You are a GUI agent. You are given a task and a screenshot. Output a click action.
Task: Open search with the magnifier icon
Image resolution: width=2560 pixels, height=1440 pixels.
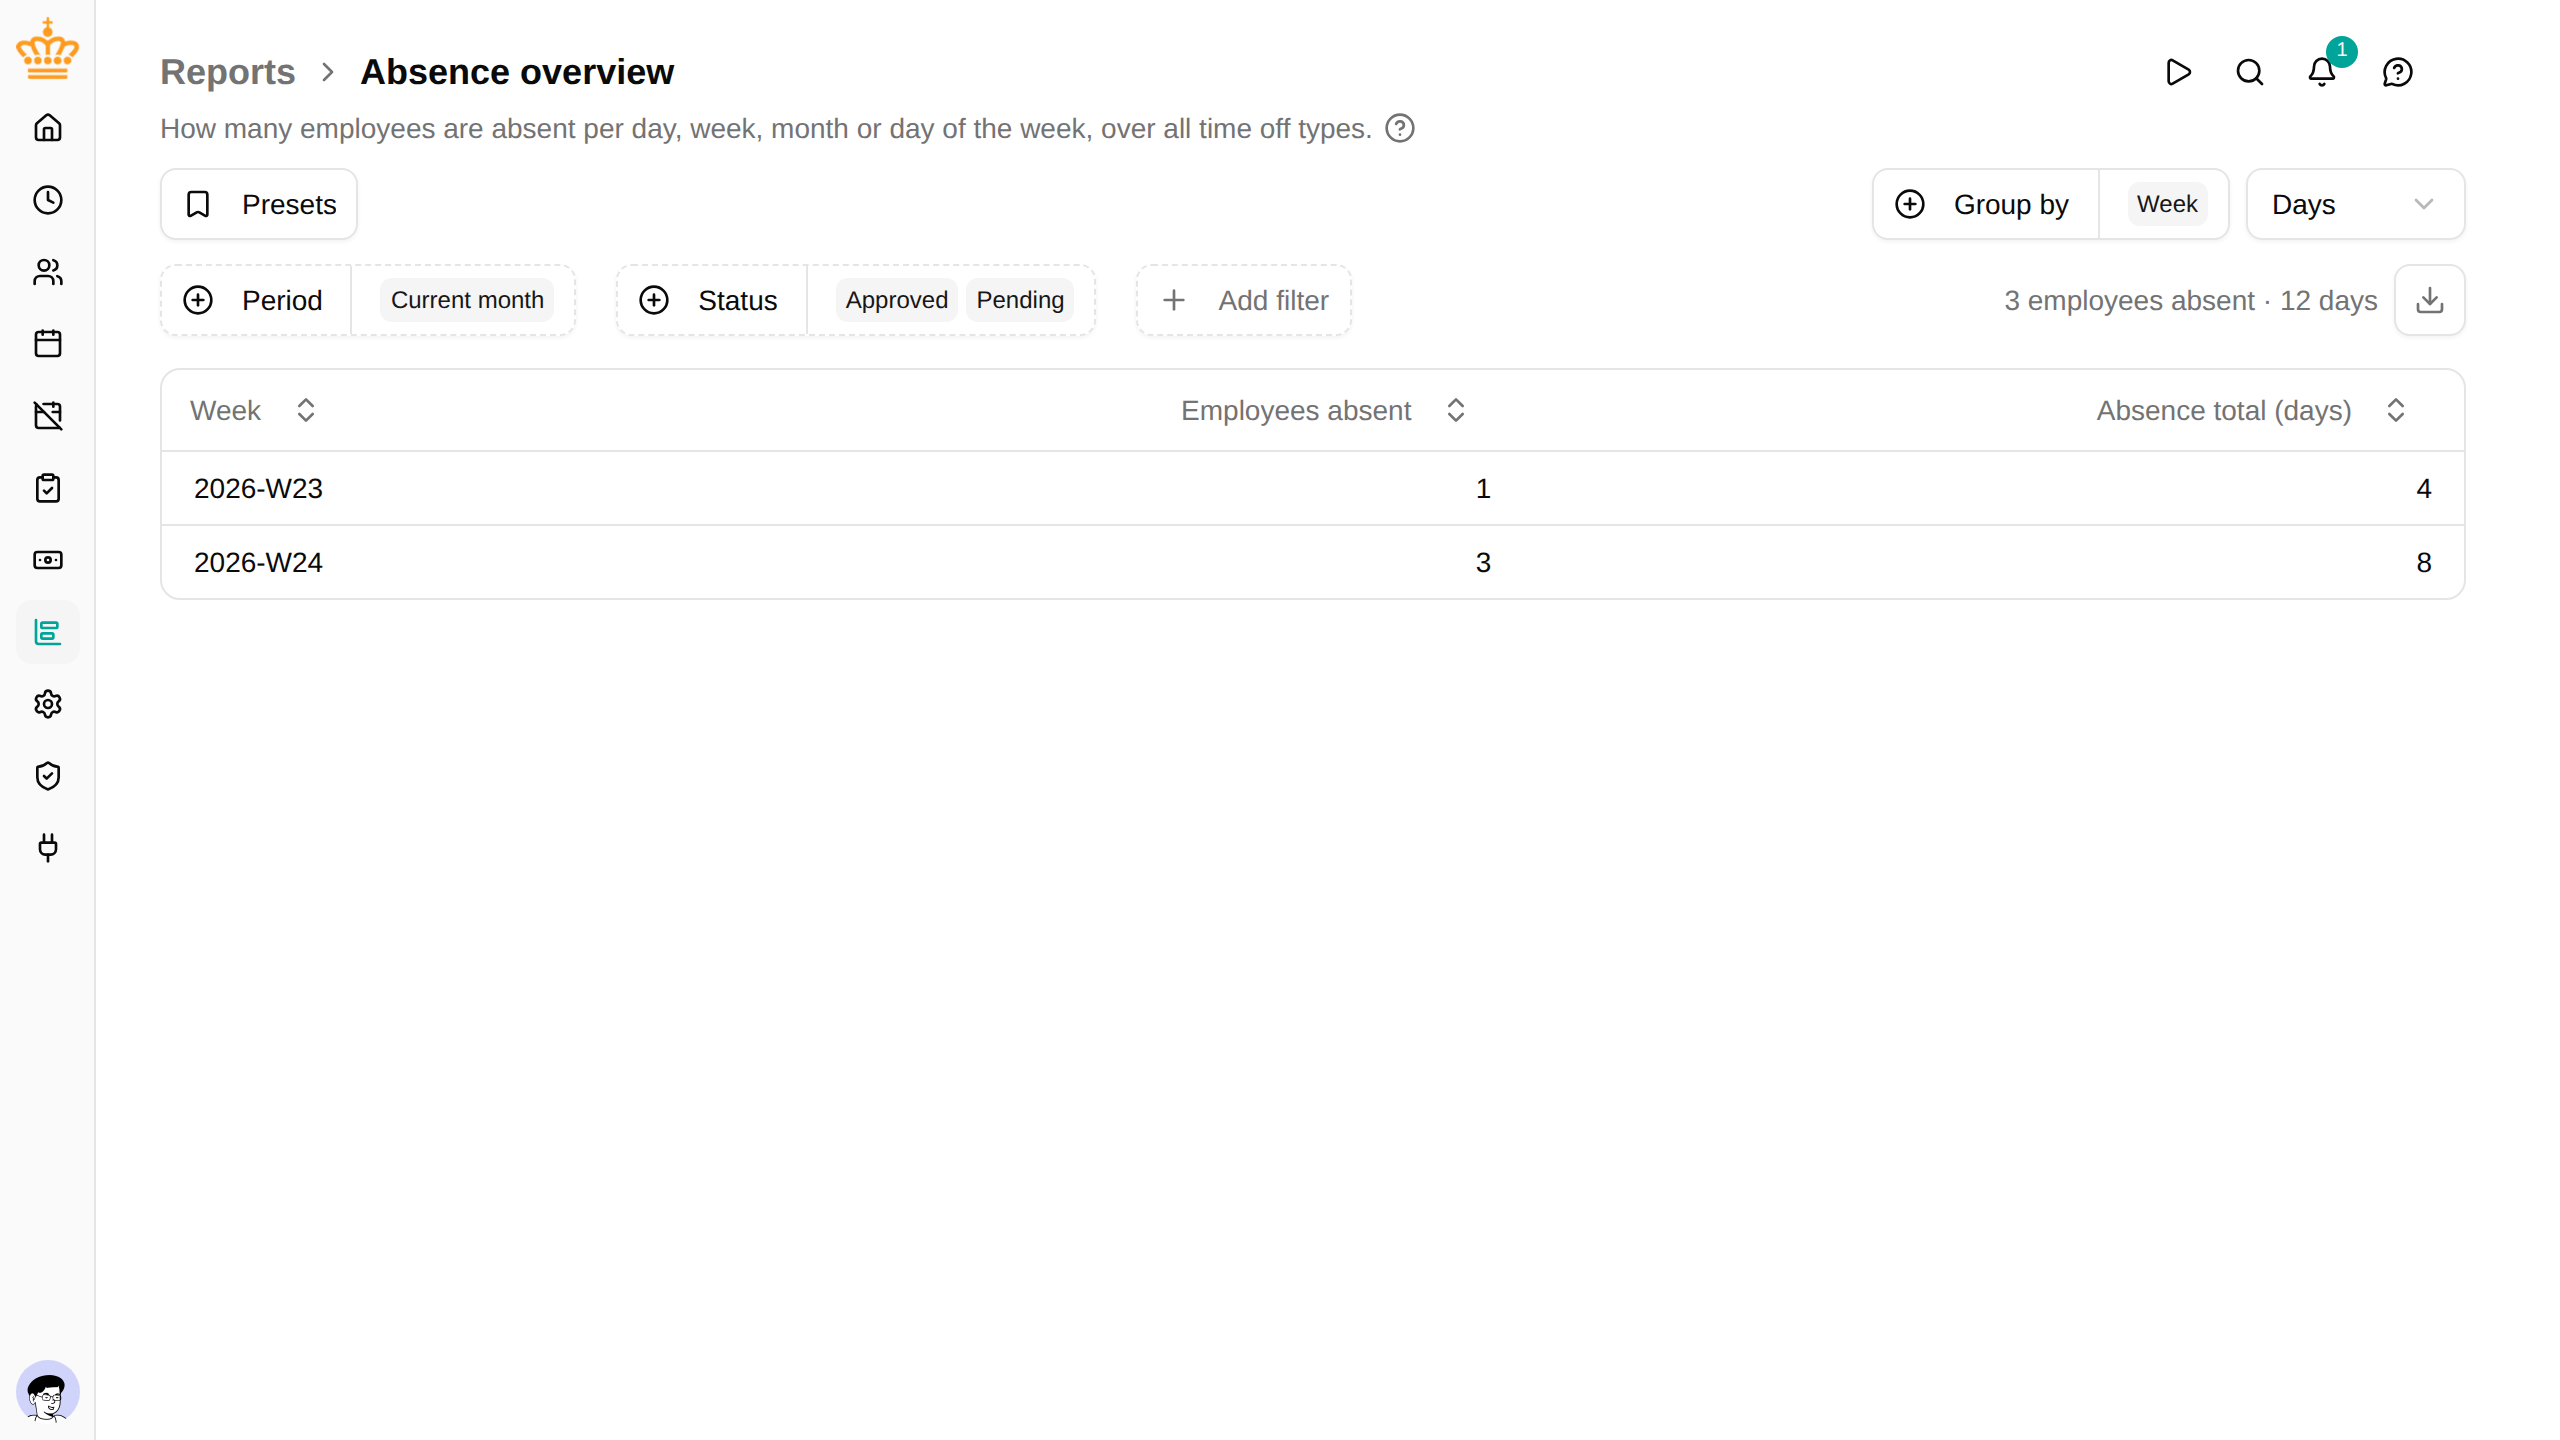(2250, 72)
